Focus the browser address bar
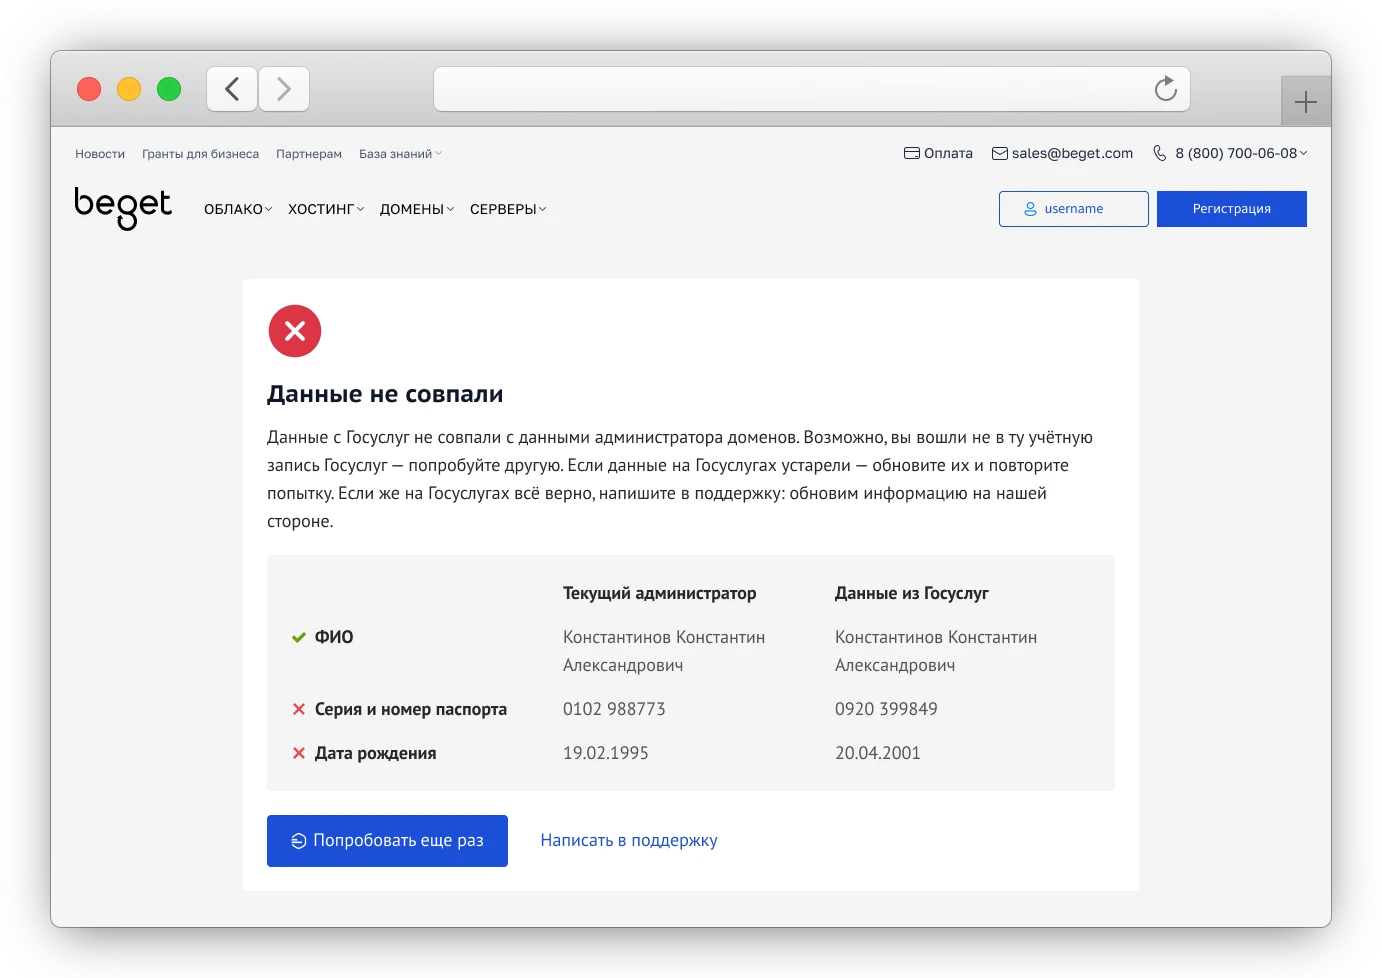Image resolution: width=1382 pixels, height=978 pixels. (x=812, y=89)
